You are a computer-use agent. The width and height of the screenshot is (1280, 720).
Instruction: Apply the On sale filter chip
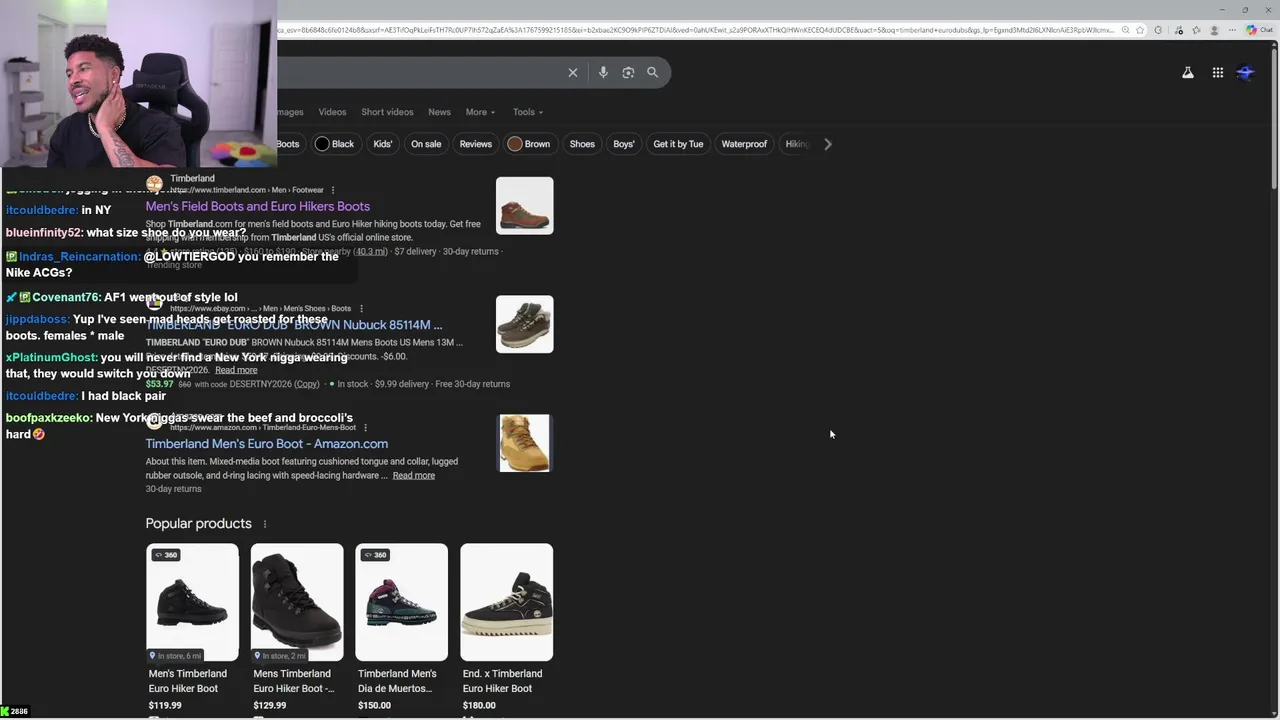426,144
